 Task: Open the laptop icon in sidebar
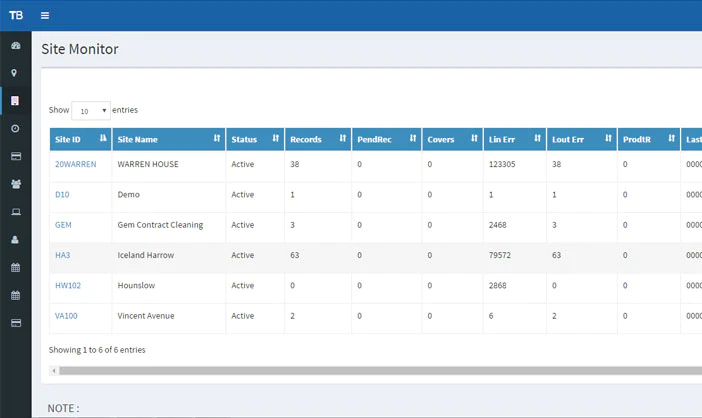16,212
